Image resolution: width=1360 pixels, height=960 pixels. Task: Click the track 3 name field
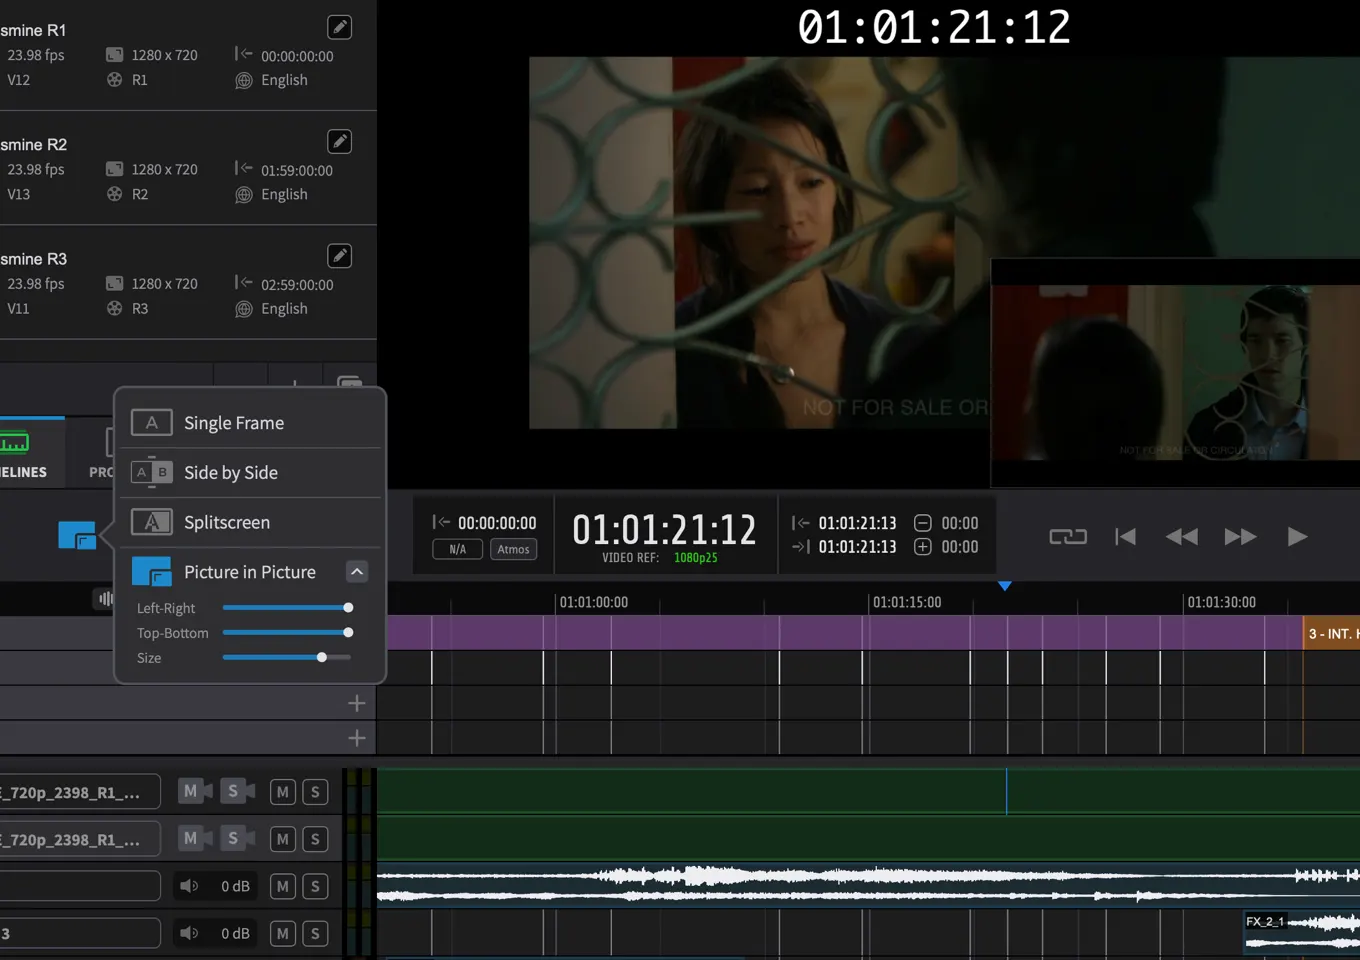[x=80, y=933]
